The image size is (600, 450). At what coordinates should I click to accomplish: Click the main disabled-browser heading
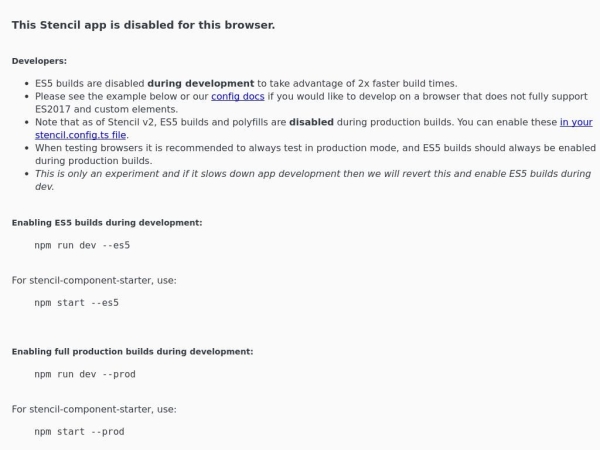click(143, 25)
